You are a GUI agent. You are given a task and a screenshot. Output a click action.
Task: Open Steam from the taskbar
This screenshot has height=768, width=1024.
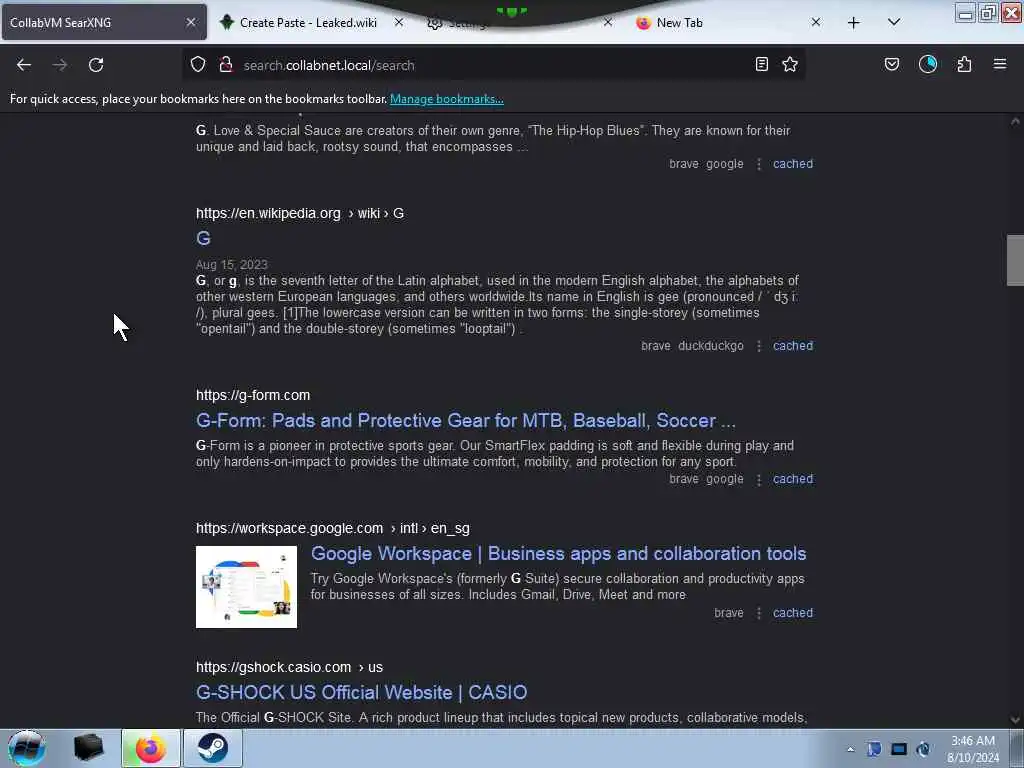pyautogui.click(x=213, y=748)
